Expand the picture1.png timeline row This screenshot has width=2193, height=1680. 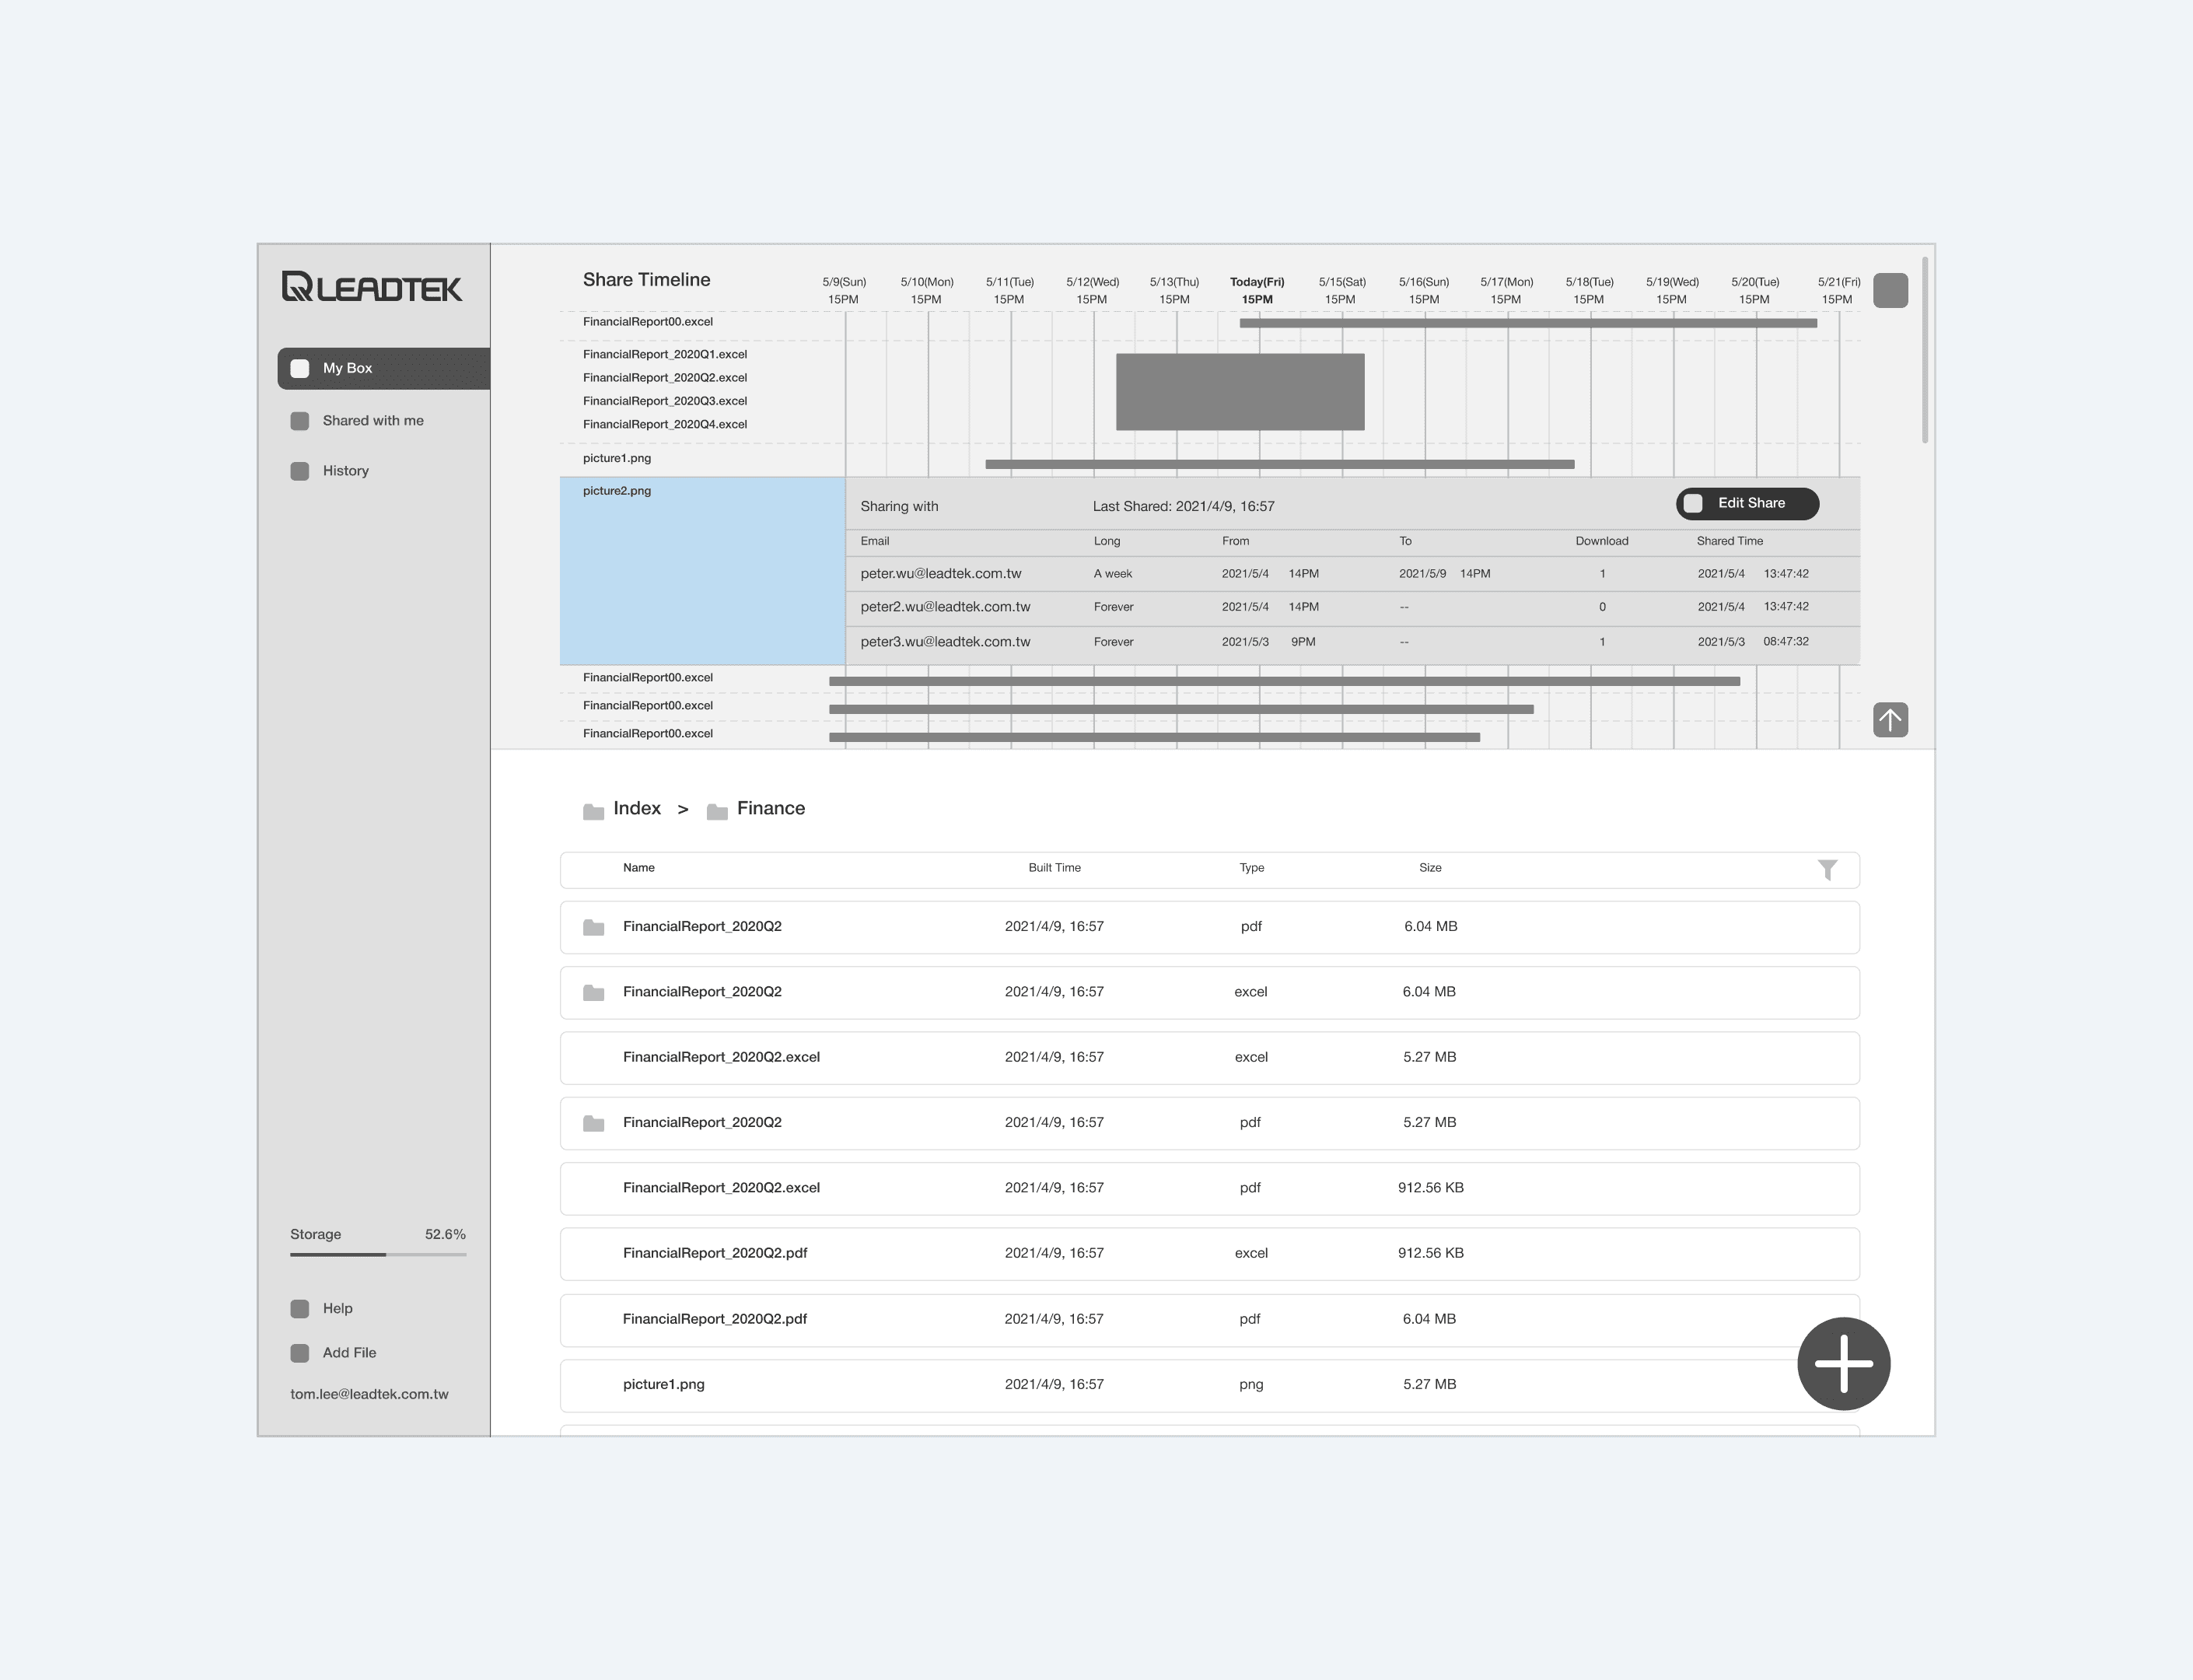[617, 458]
